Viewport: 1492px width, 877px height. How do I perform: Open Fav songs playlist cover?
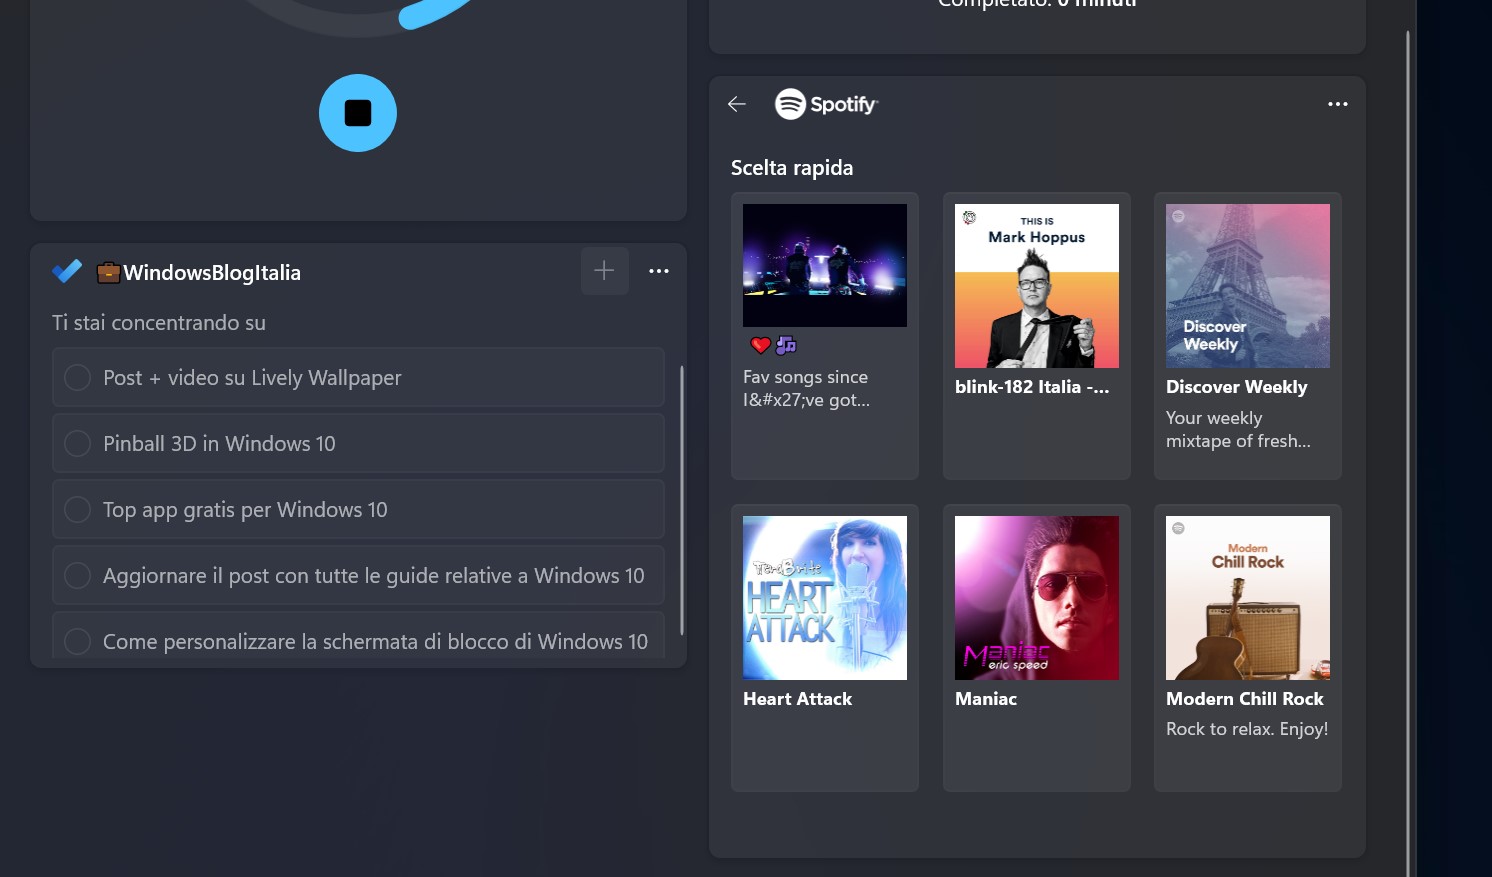click(825, 265)
